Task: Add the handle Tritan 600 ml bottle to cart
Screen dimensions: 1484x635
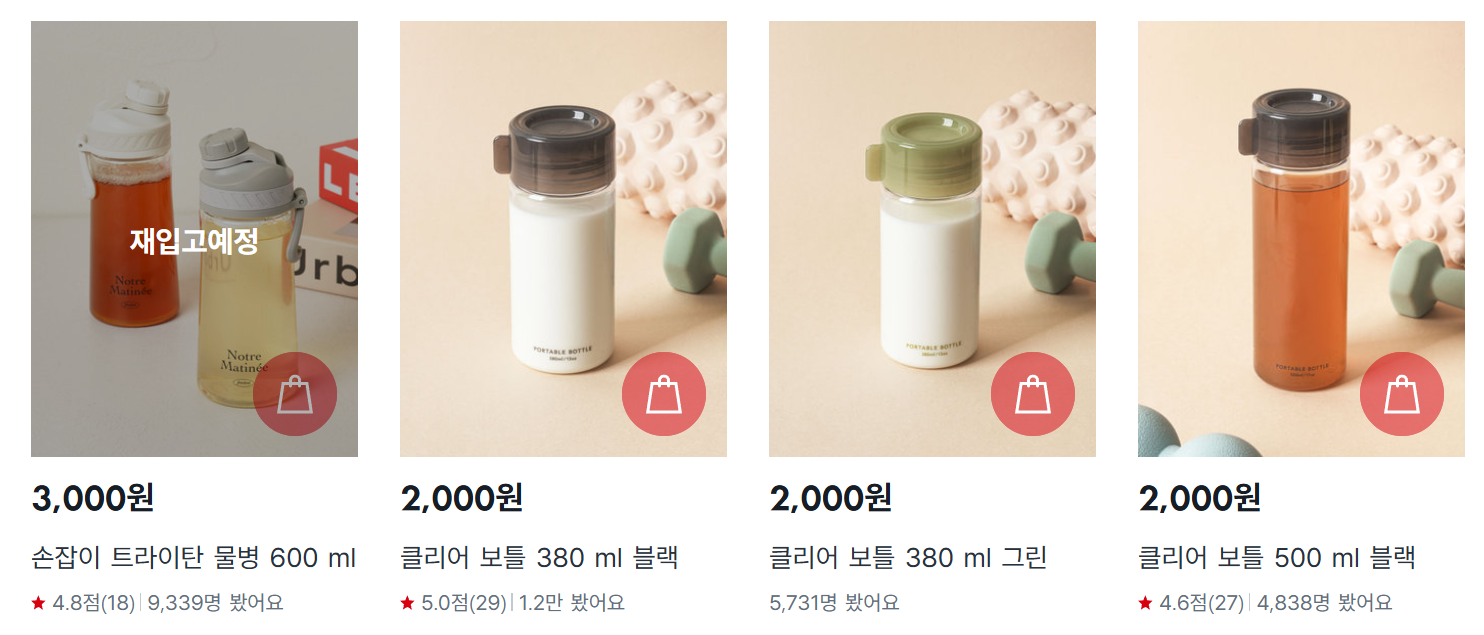Action: click(295, 394)
